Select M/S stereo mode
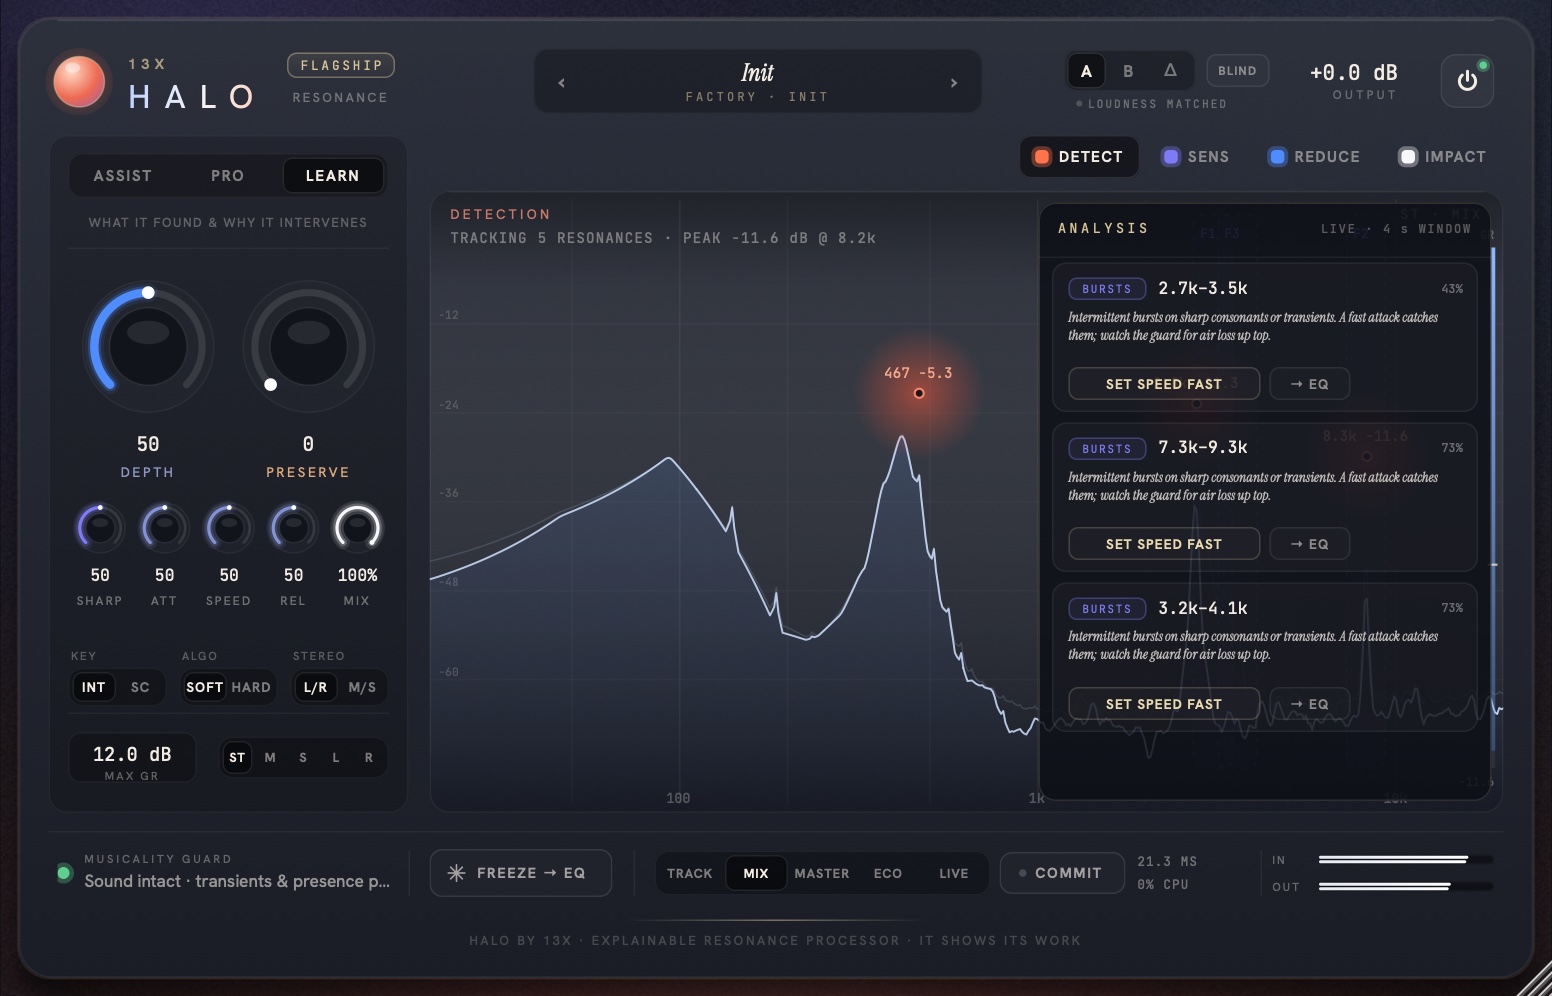 point(362,687)
